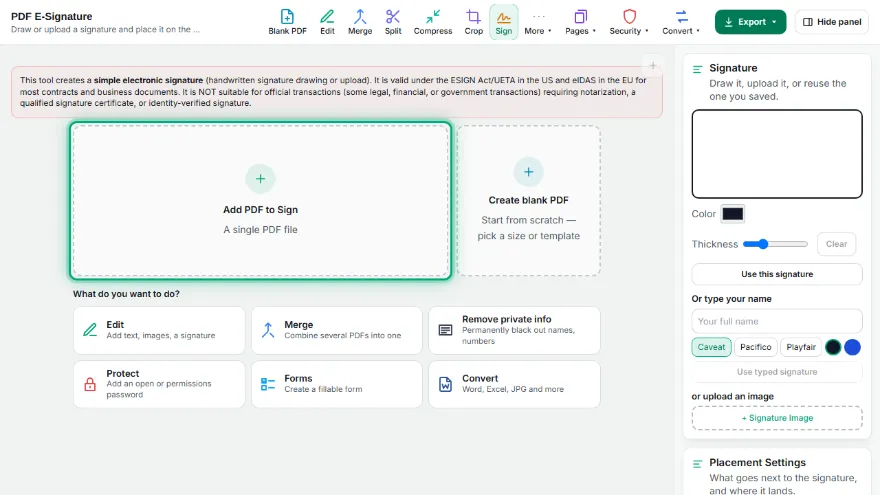The height and width of the screenshot is (495, 880).
Task: Choose the black typed-signature color
Action: click(x=833, y=347)
